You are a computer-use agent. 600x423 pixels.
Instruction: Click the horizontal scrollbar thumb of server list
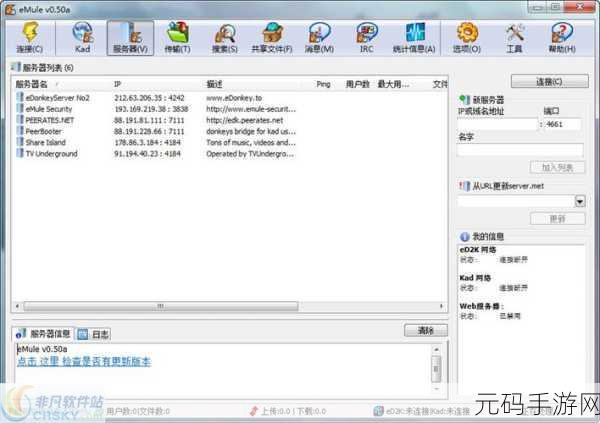[161, 306]
